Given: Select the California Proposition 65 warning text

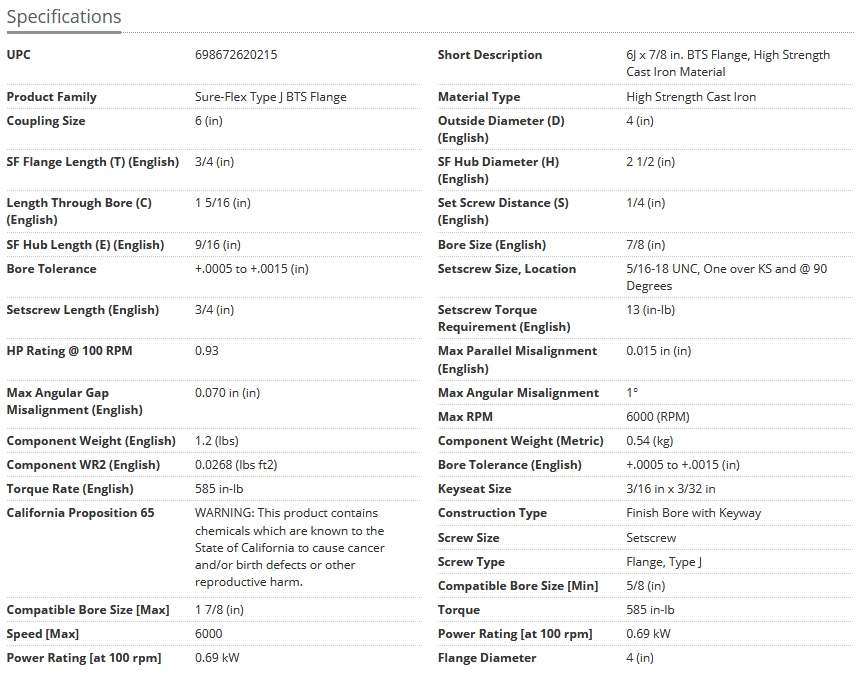Looking at the screenshot, I should (x=289, y=547).
